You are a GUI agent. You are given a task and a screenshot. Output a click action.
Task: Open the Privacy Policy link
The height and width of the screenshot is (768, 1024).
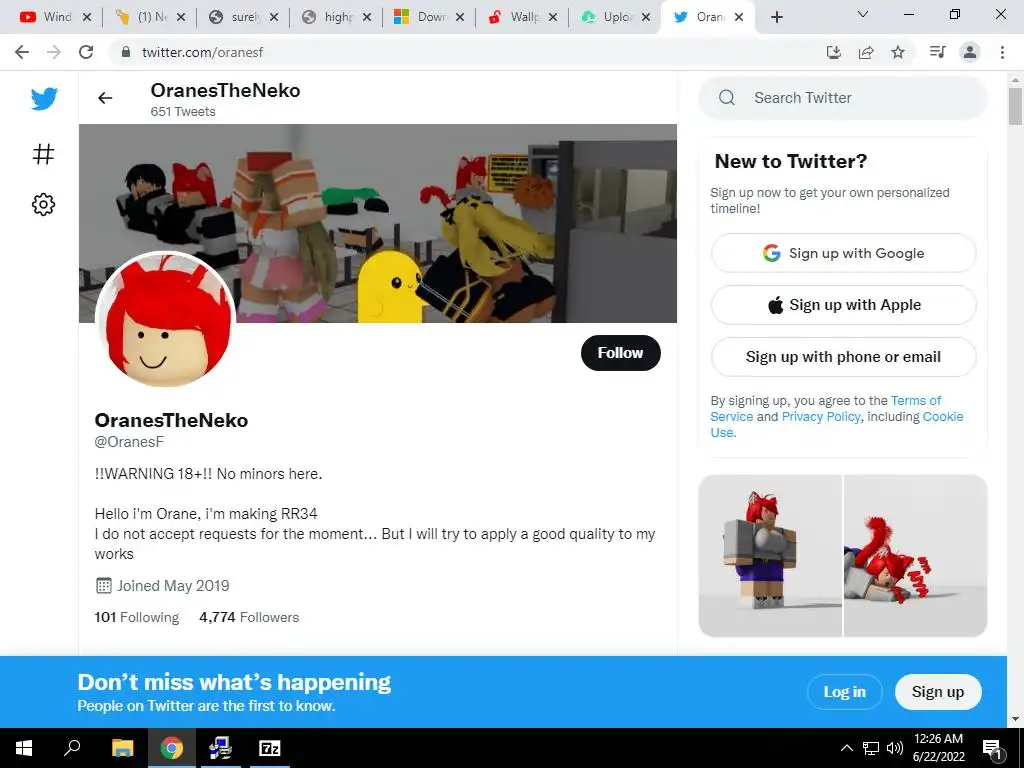(x=821, y=417)
